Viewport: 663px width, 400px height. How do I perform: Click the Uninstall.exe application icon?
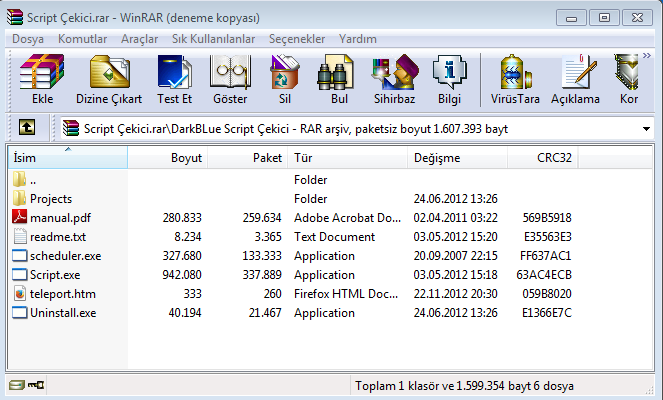click(x=19, y=312)
